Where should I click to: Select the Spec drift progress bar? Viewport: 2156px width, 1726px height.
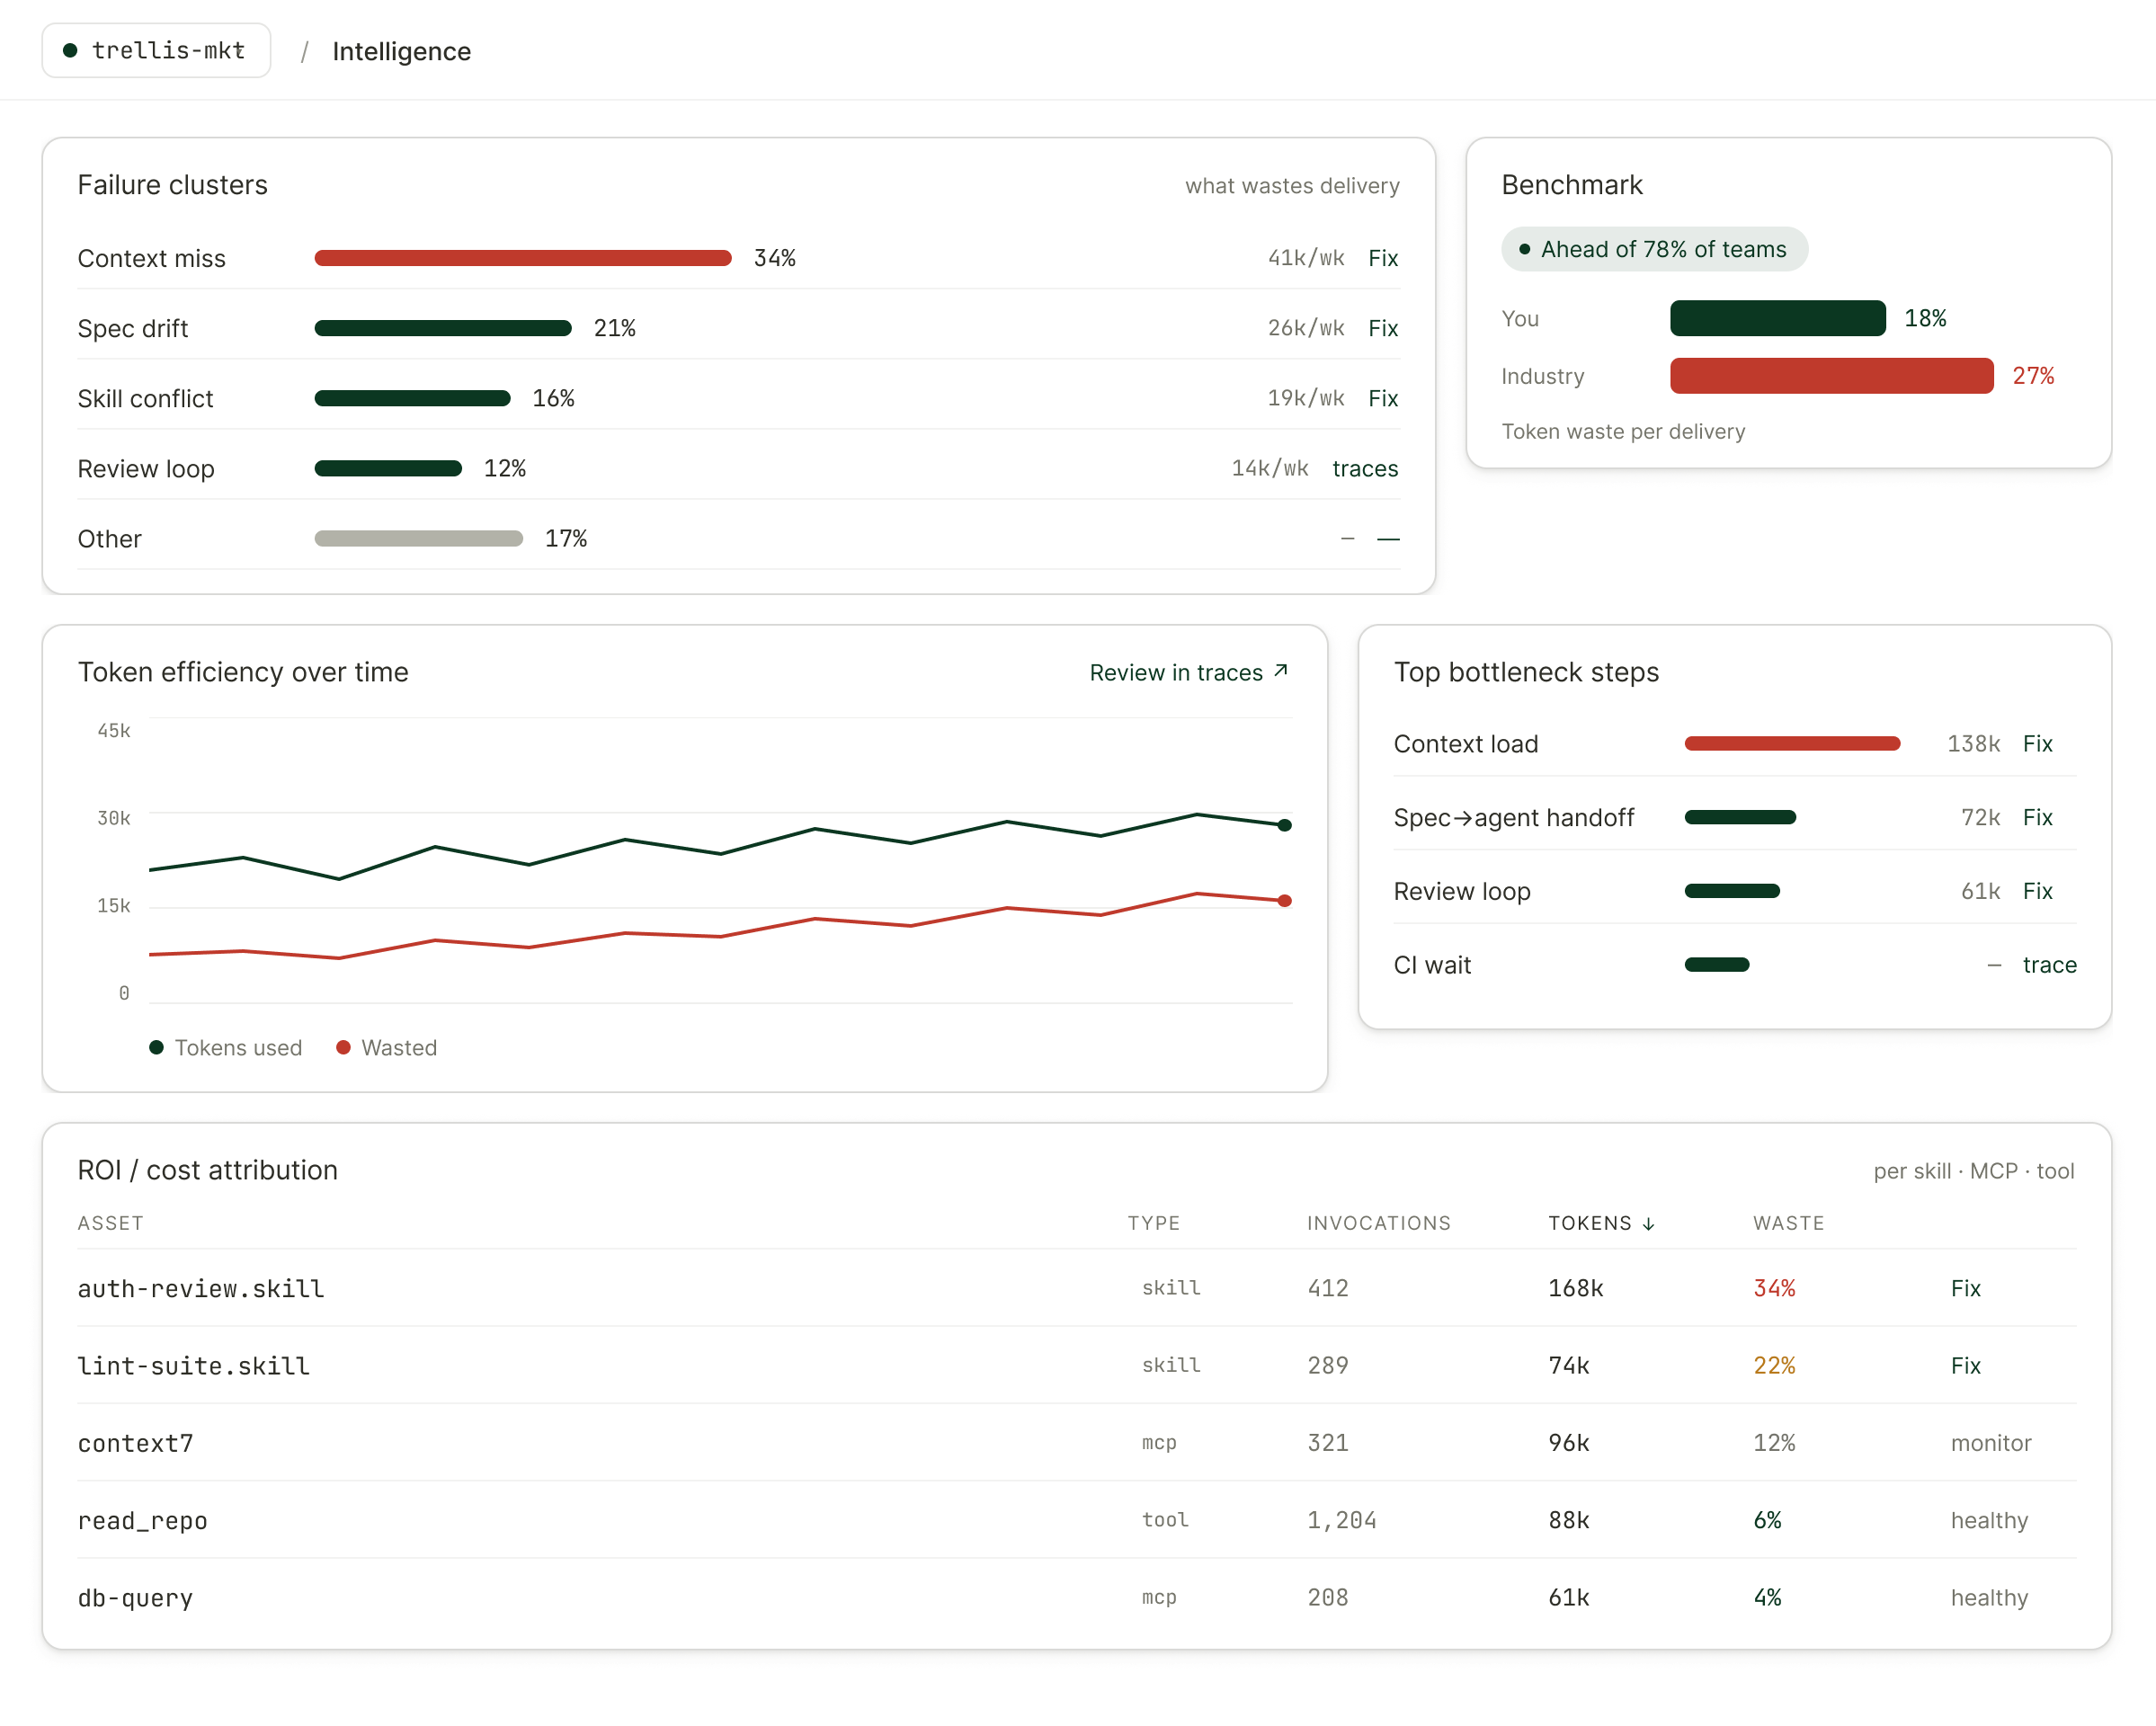(x=443, y=328)
